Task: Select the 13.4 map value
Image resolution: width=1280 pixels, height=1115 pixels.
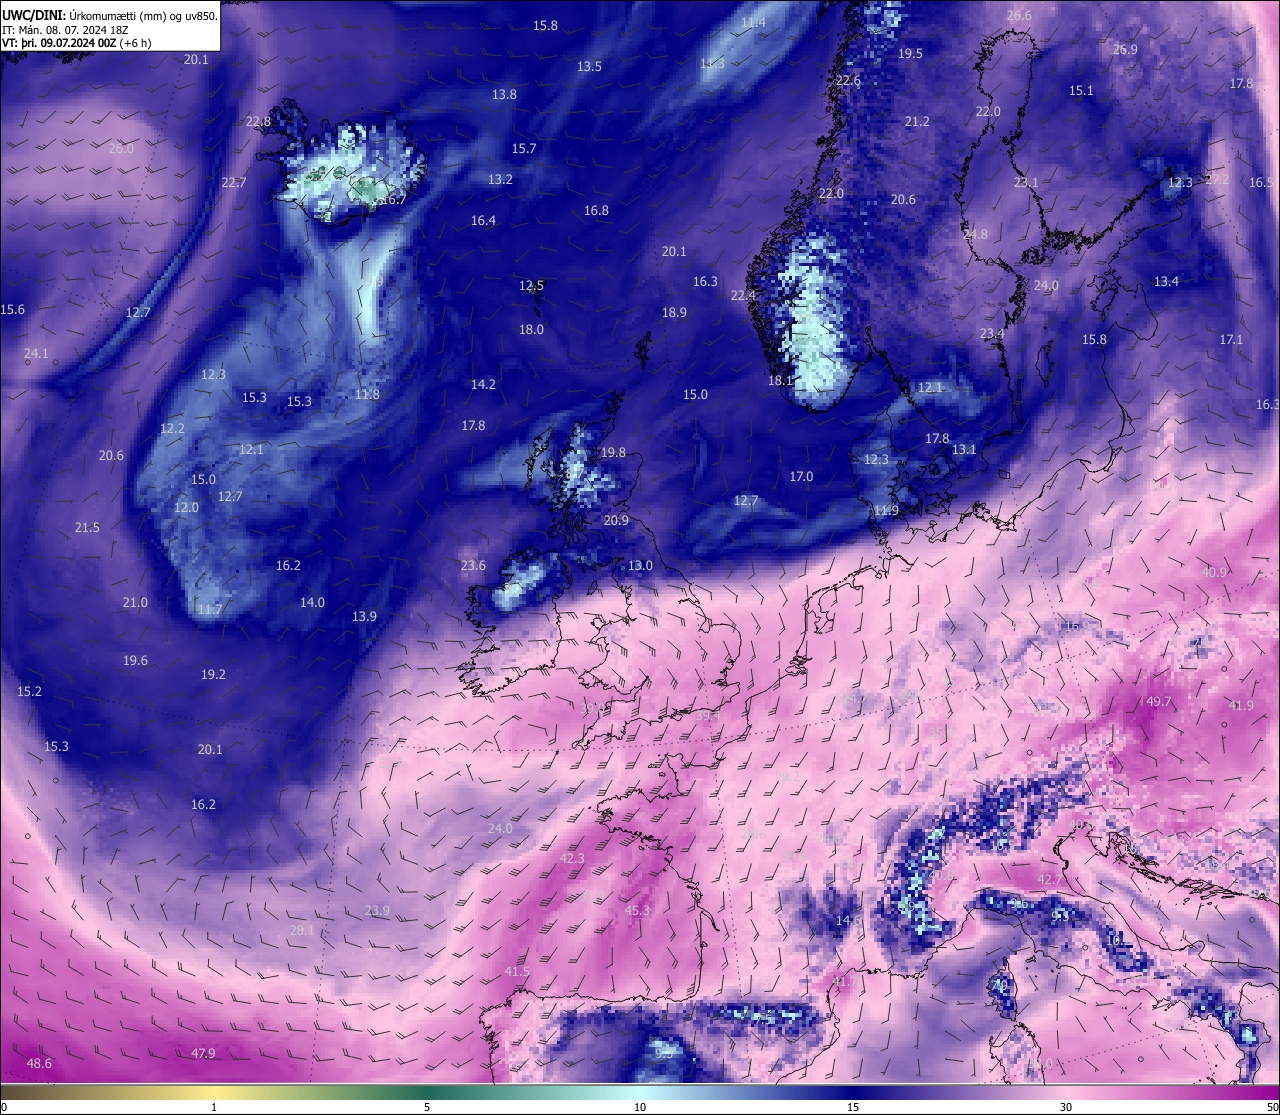Action: [1166, 282]
